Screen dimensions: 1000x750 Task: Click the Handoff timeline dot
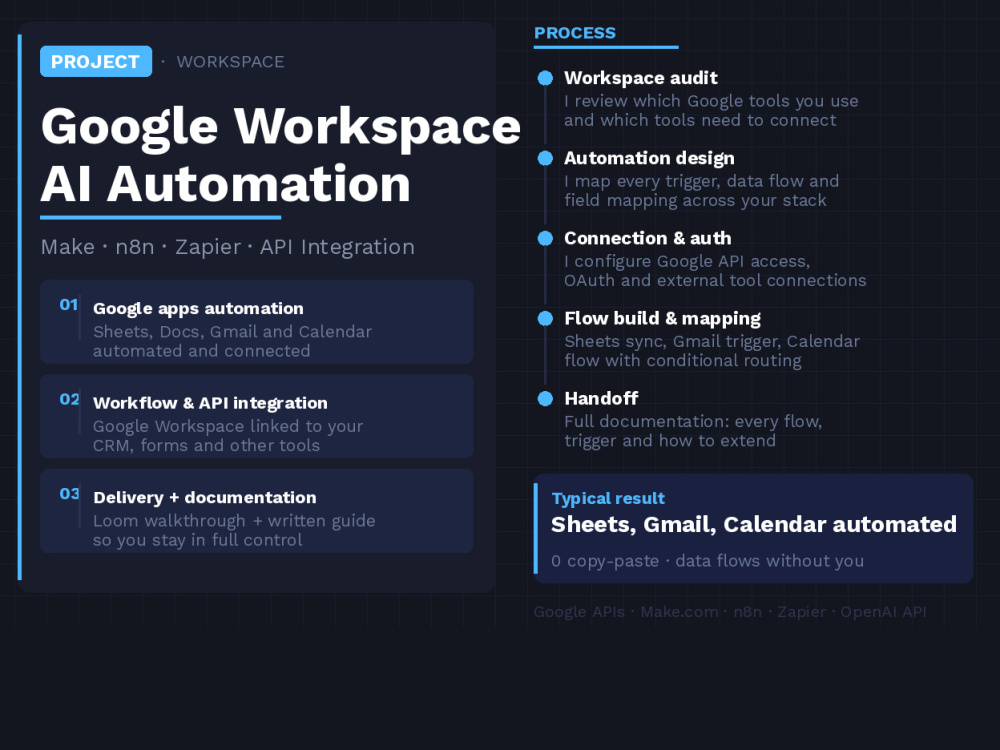click(545, 399)
